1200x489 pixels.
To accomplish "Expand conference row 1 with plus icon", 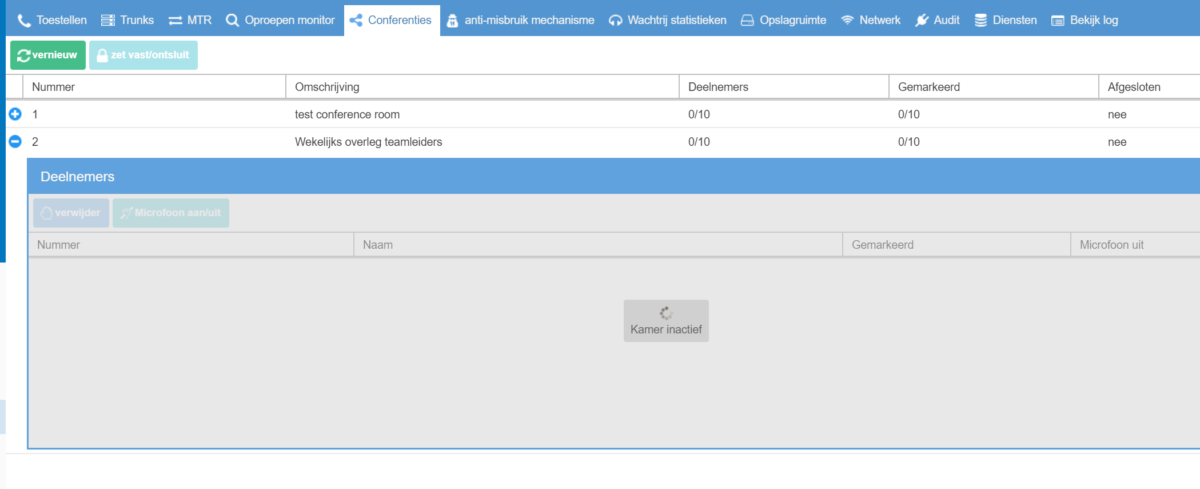I will [x=15, y=115].
